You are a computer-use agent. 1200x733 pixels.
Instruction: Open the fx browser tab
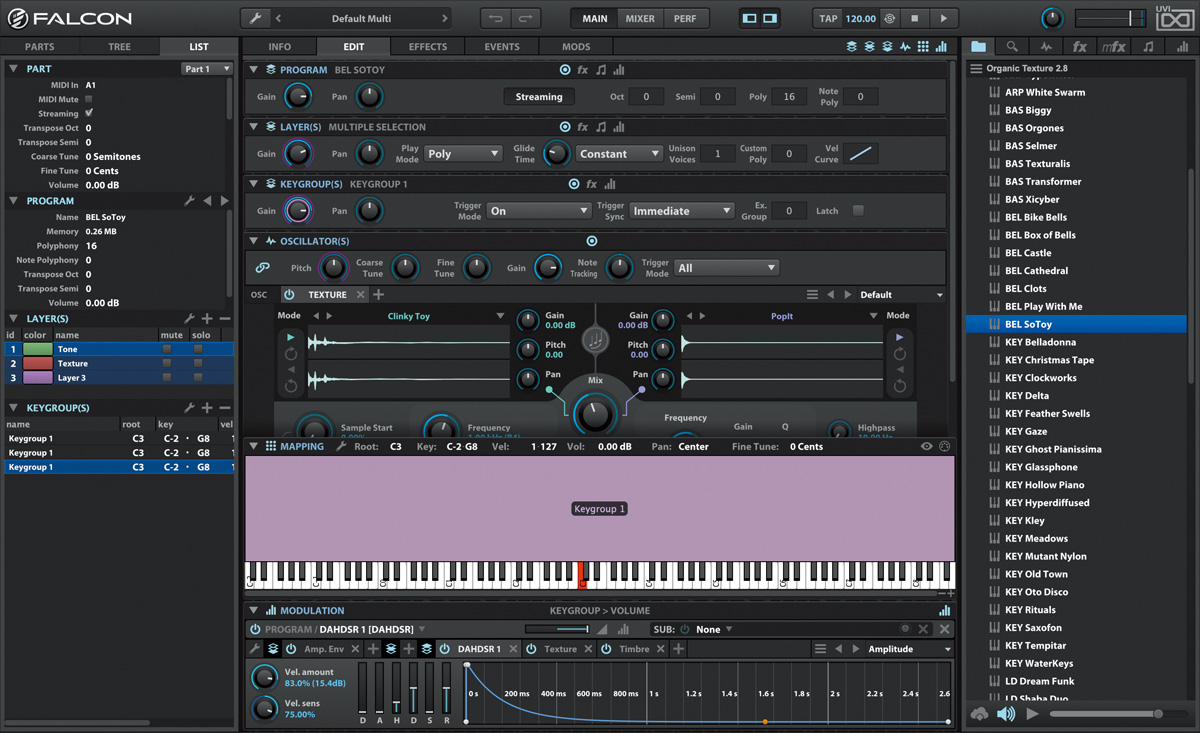point(1080,46)
